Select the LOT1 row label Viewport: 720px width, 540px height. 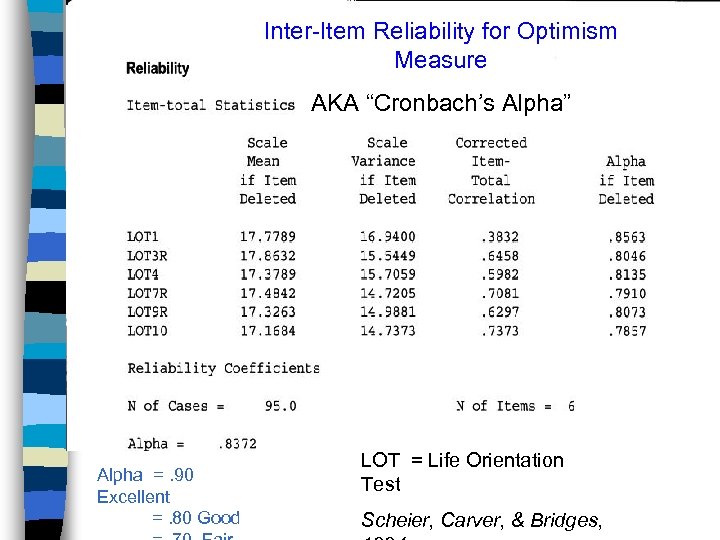coord(143,237)
